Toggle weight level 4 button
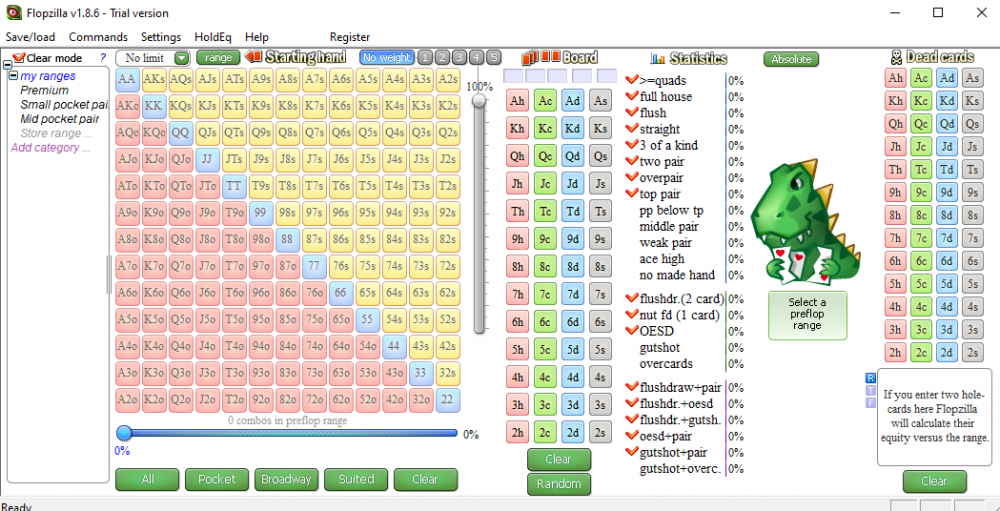Image resolution: width=1000 pixels, height=511 pixels. pyautogui.click(x=476, y=57)
